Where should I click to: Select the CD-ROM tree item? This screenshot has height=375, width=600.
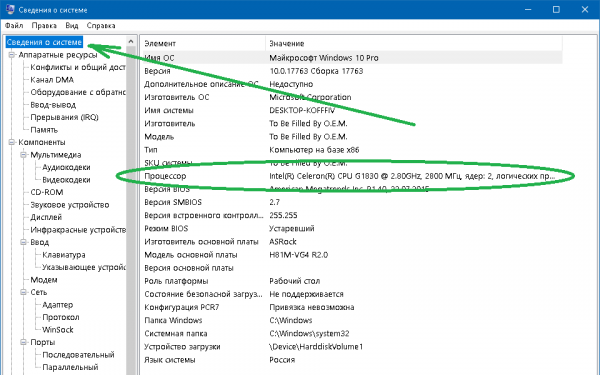47,192
